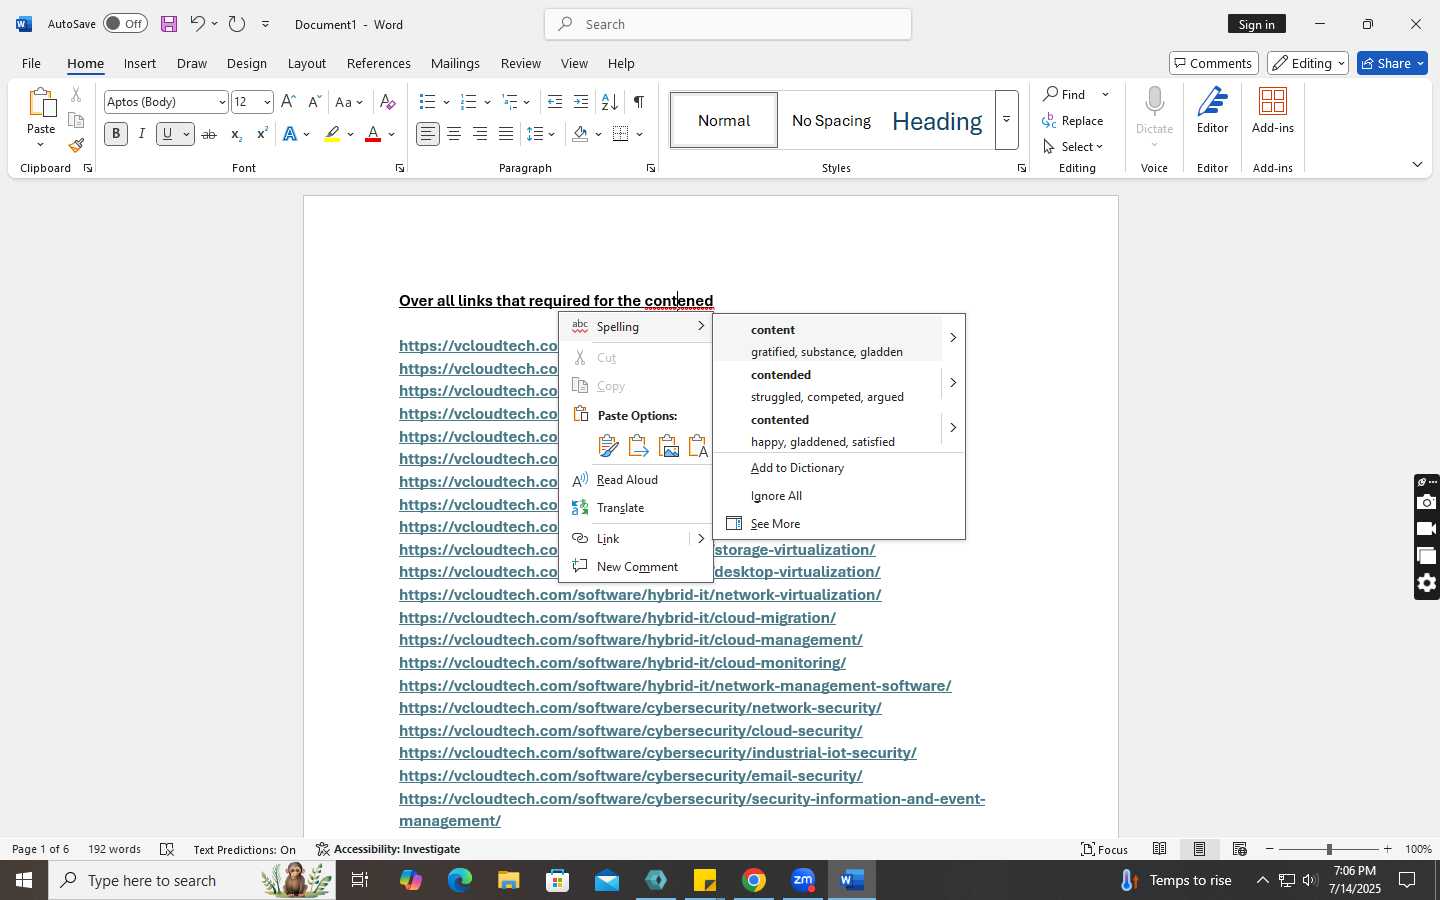Toggle Focus mode in status bar
1440x900 pixels.
pyautogui.click(x=1105, y=849)
